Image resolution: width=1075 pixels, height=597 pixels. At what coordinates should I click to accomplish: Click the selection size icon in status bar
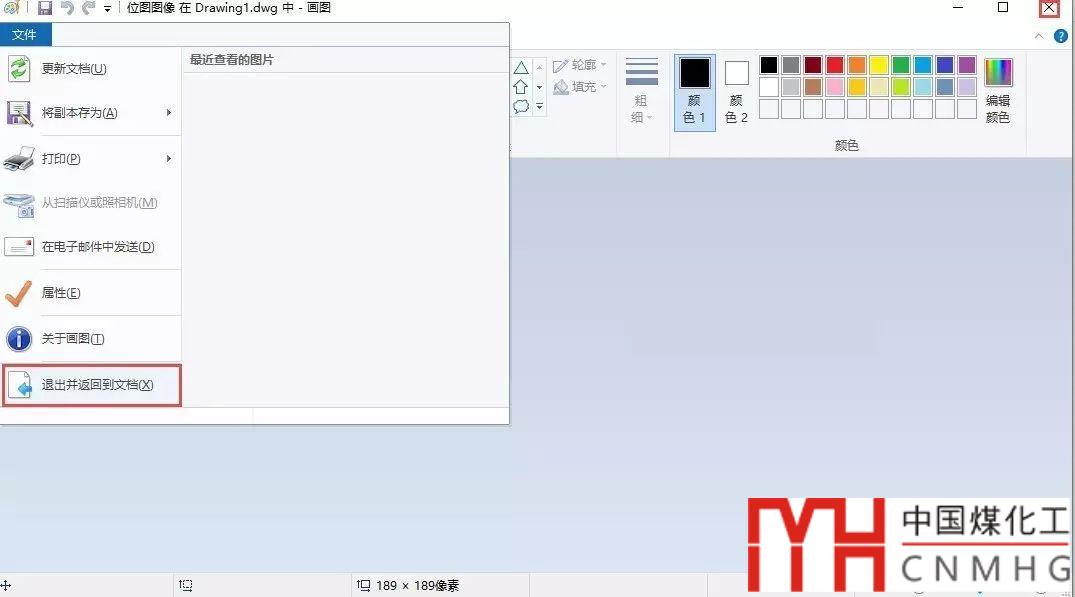click(x=186, y=585)
